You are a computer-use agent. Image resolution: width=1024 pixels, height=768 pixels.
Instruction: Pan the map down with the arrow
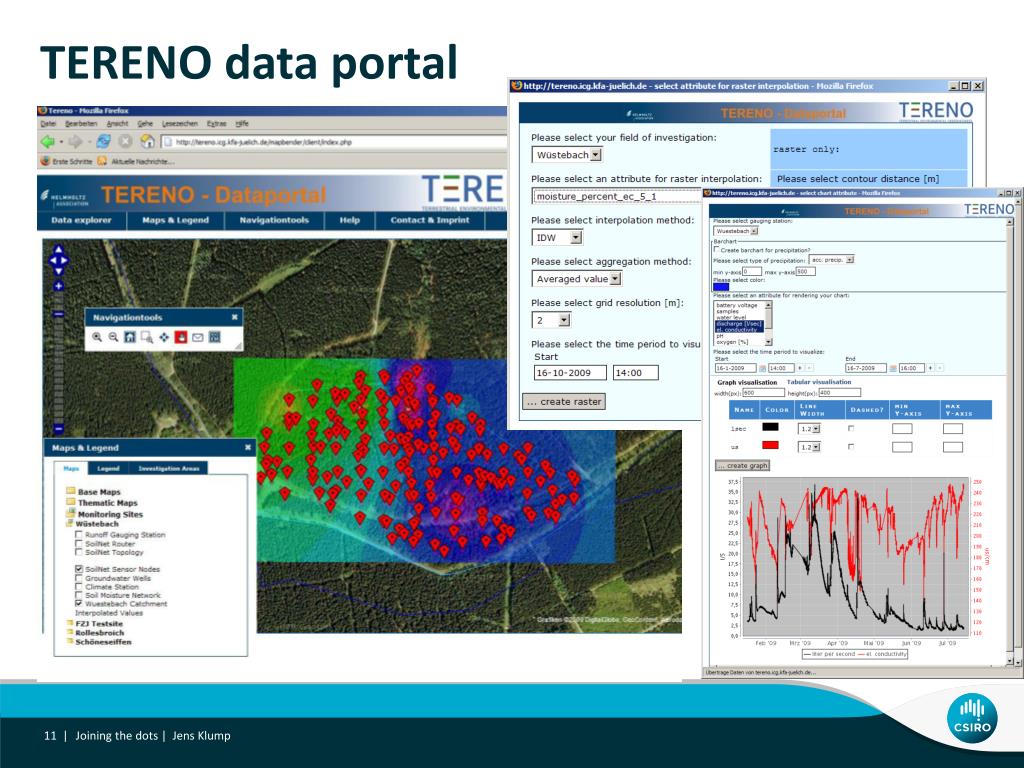(x=58, y=271)
